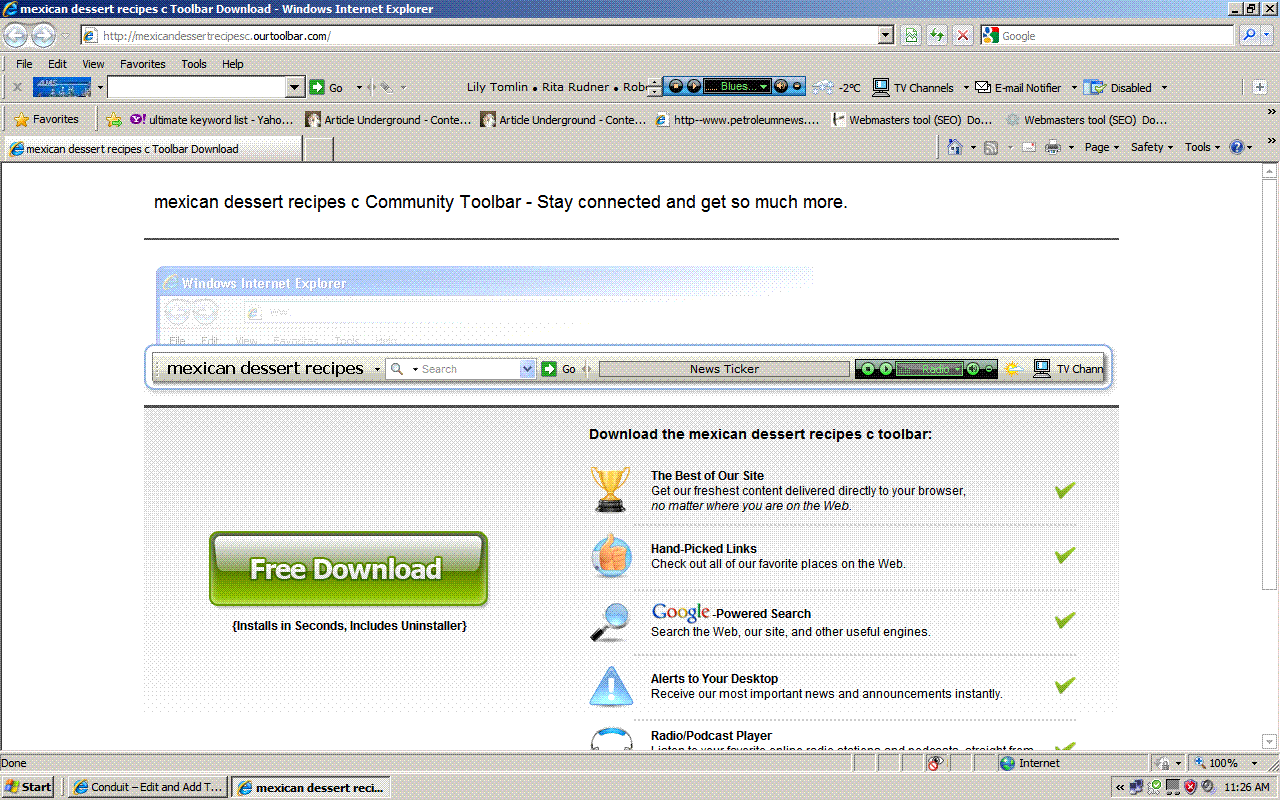Select the mexican dessert recipes c Toolbar Download tab

pyautogui.click(x=152, y=149)
